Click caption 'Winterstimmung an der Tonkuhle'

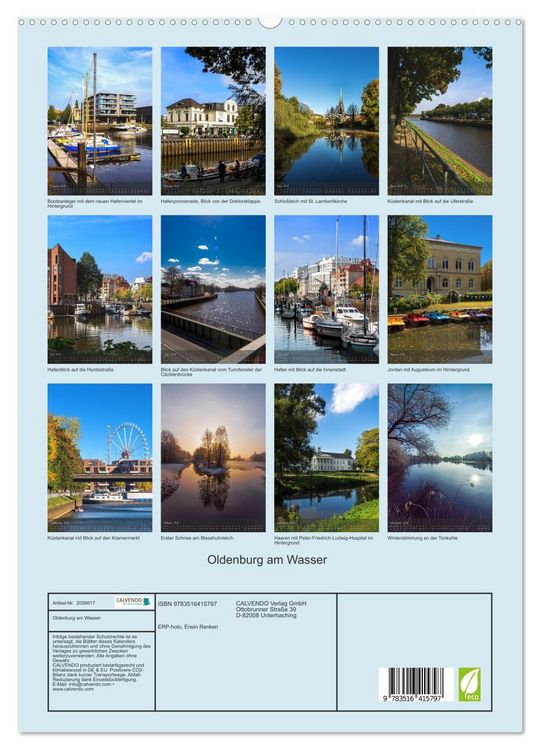(422, 538)
